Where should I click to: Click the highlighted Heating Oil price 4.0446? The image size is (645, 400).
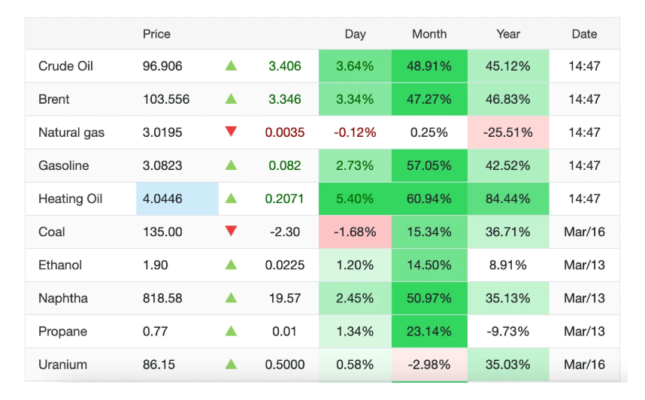164,199
